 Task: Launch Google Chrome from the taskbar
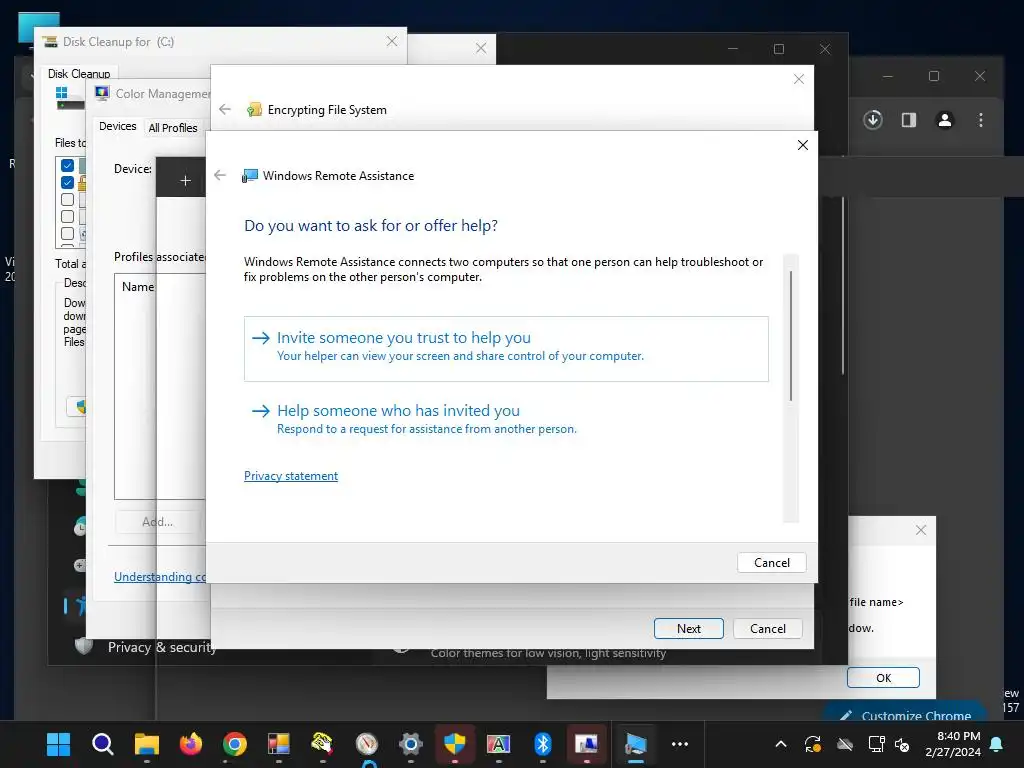coord(234,743)
